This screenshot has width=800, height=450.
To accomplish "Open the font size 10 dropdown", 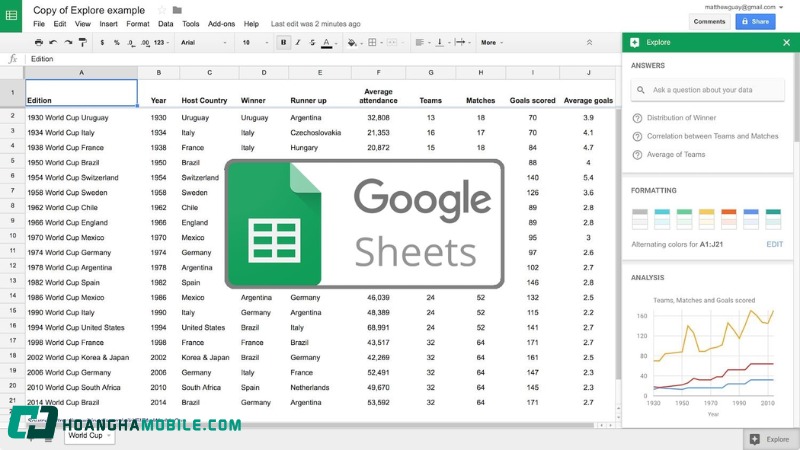I will pos(255,42).
